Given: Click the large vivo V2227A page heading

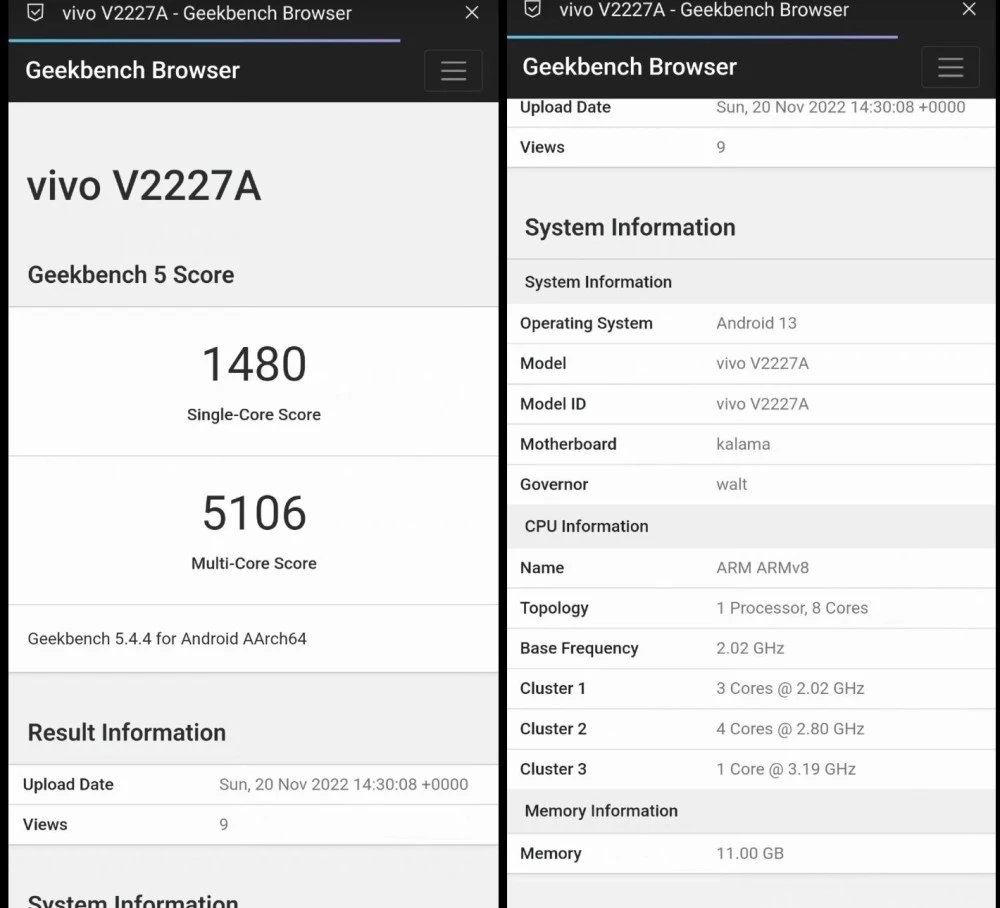Looking at the screenshot, I should click(144, 186).
